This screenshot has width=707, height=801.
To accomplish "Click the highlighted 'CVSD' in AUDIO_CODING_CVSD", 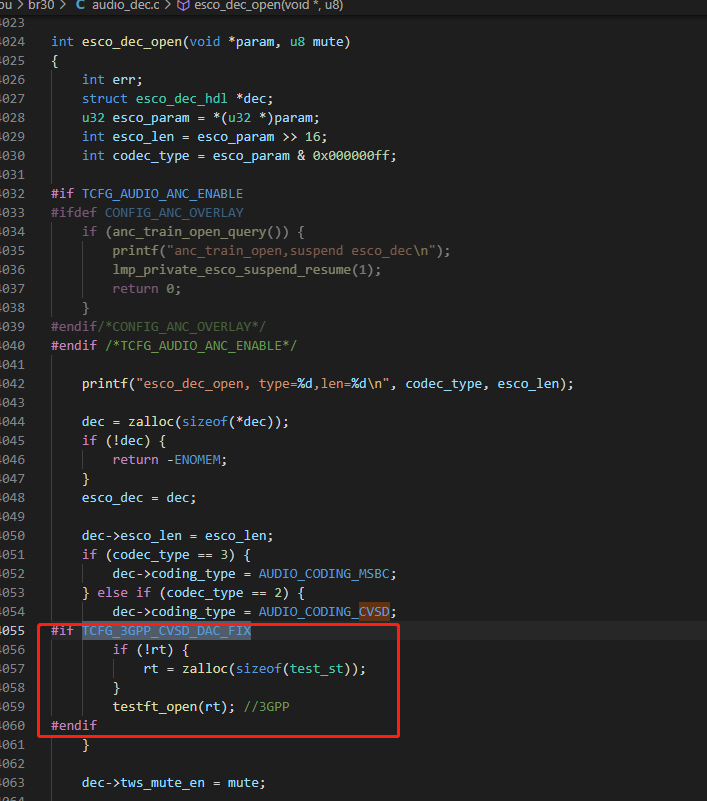I will coord(374,612).
